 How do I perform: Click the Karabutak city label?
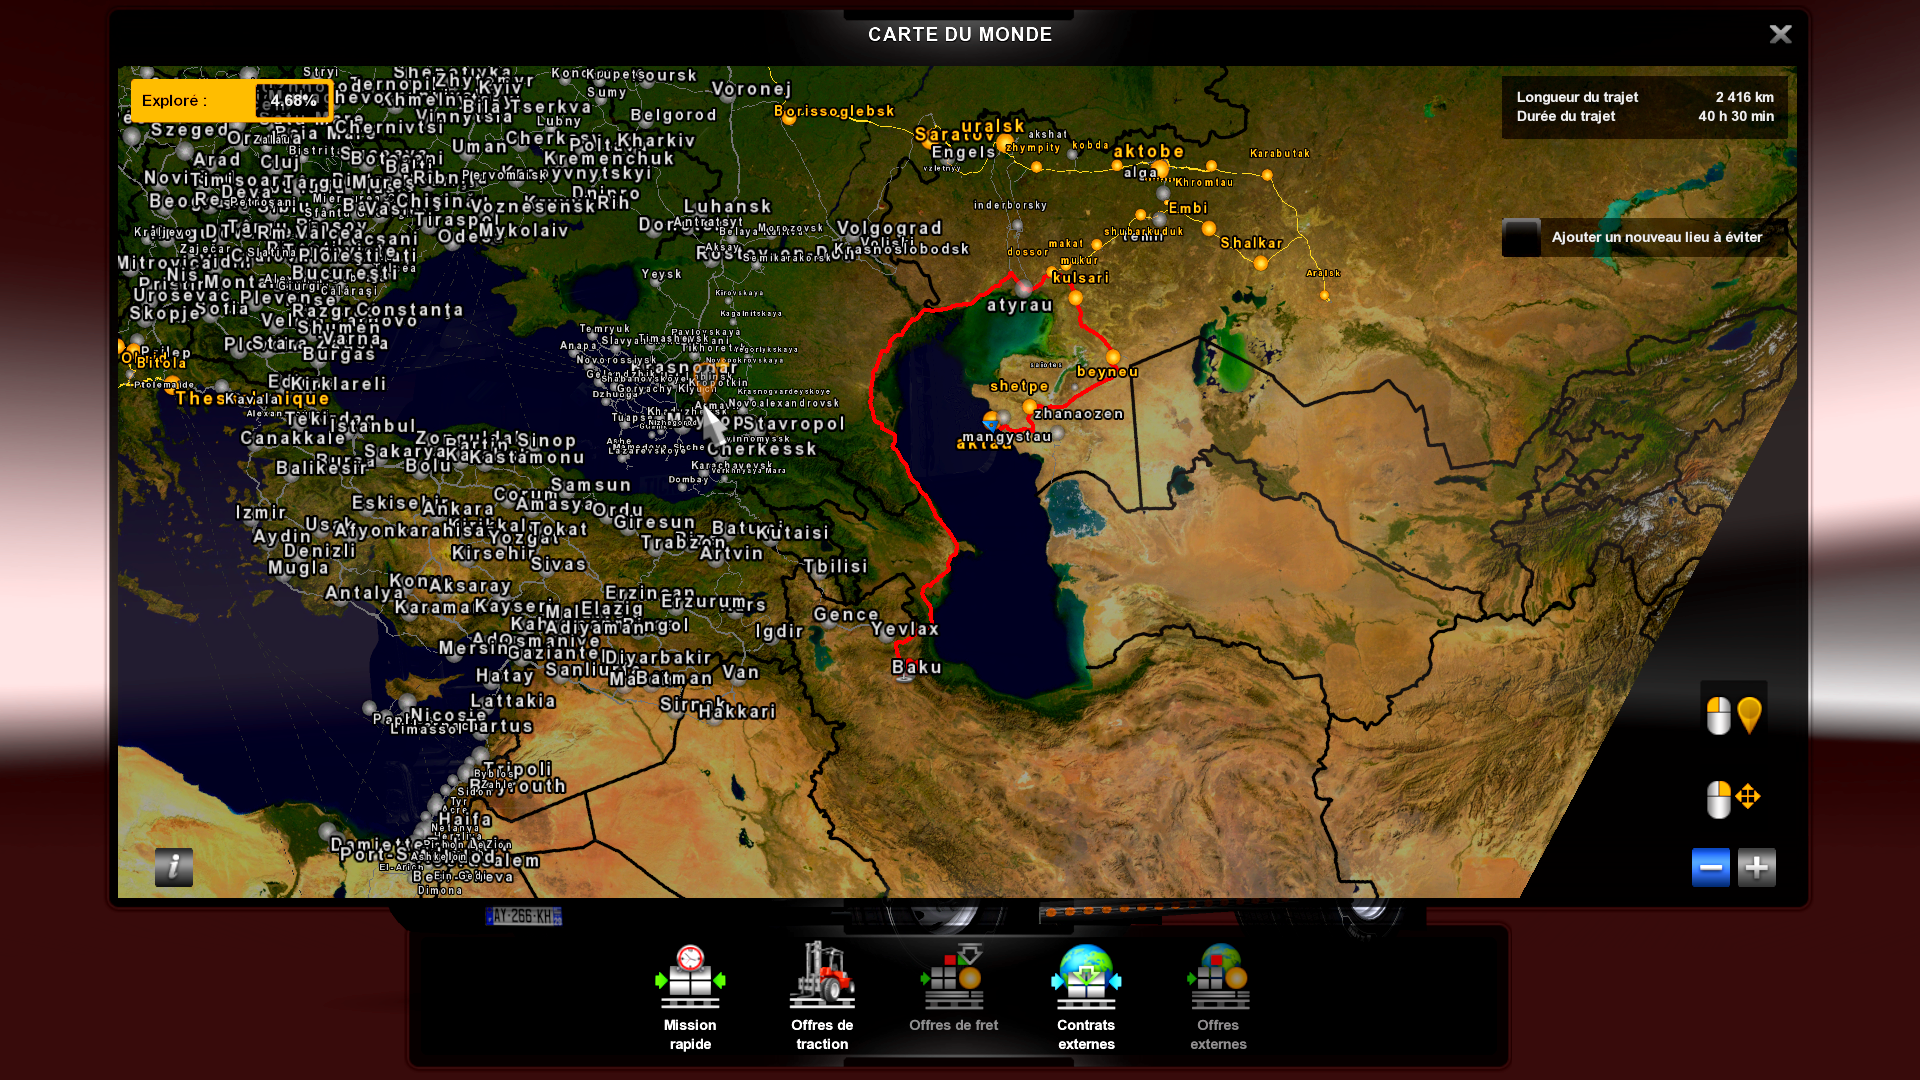coord(1279,153)
